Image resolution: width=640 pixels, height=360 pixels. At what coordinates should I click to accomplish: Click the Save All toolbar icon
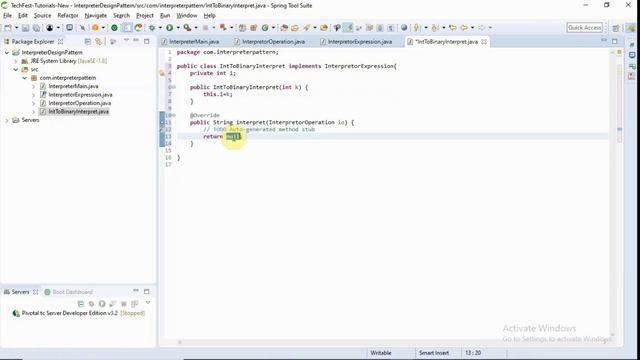(x=36, y=28)
